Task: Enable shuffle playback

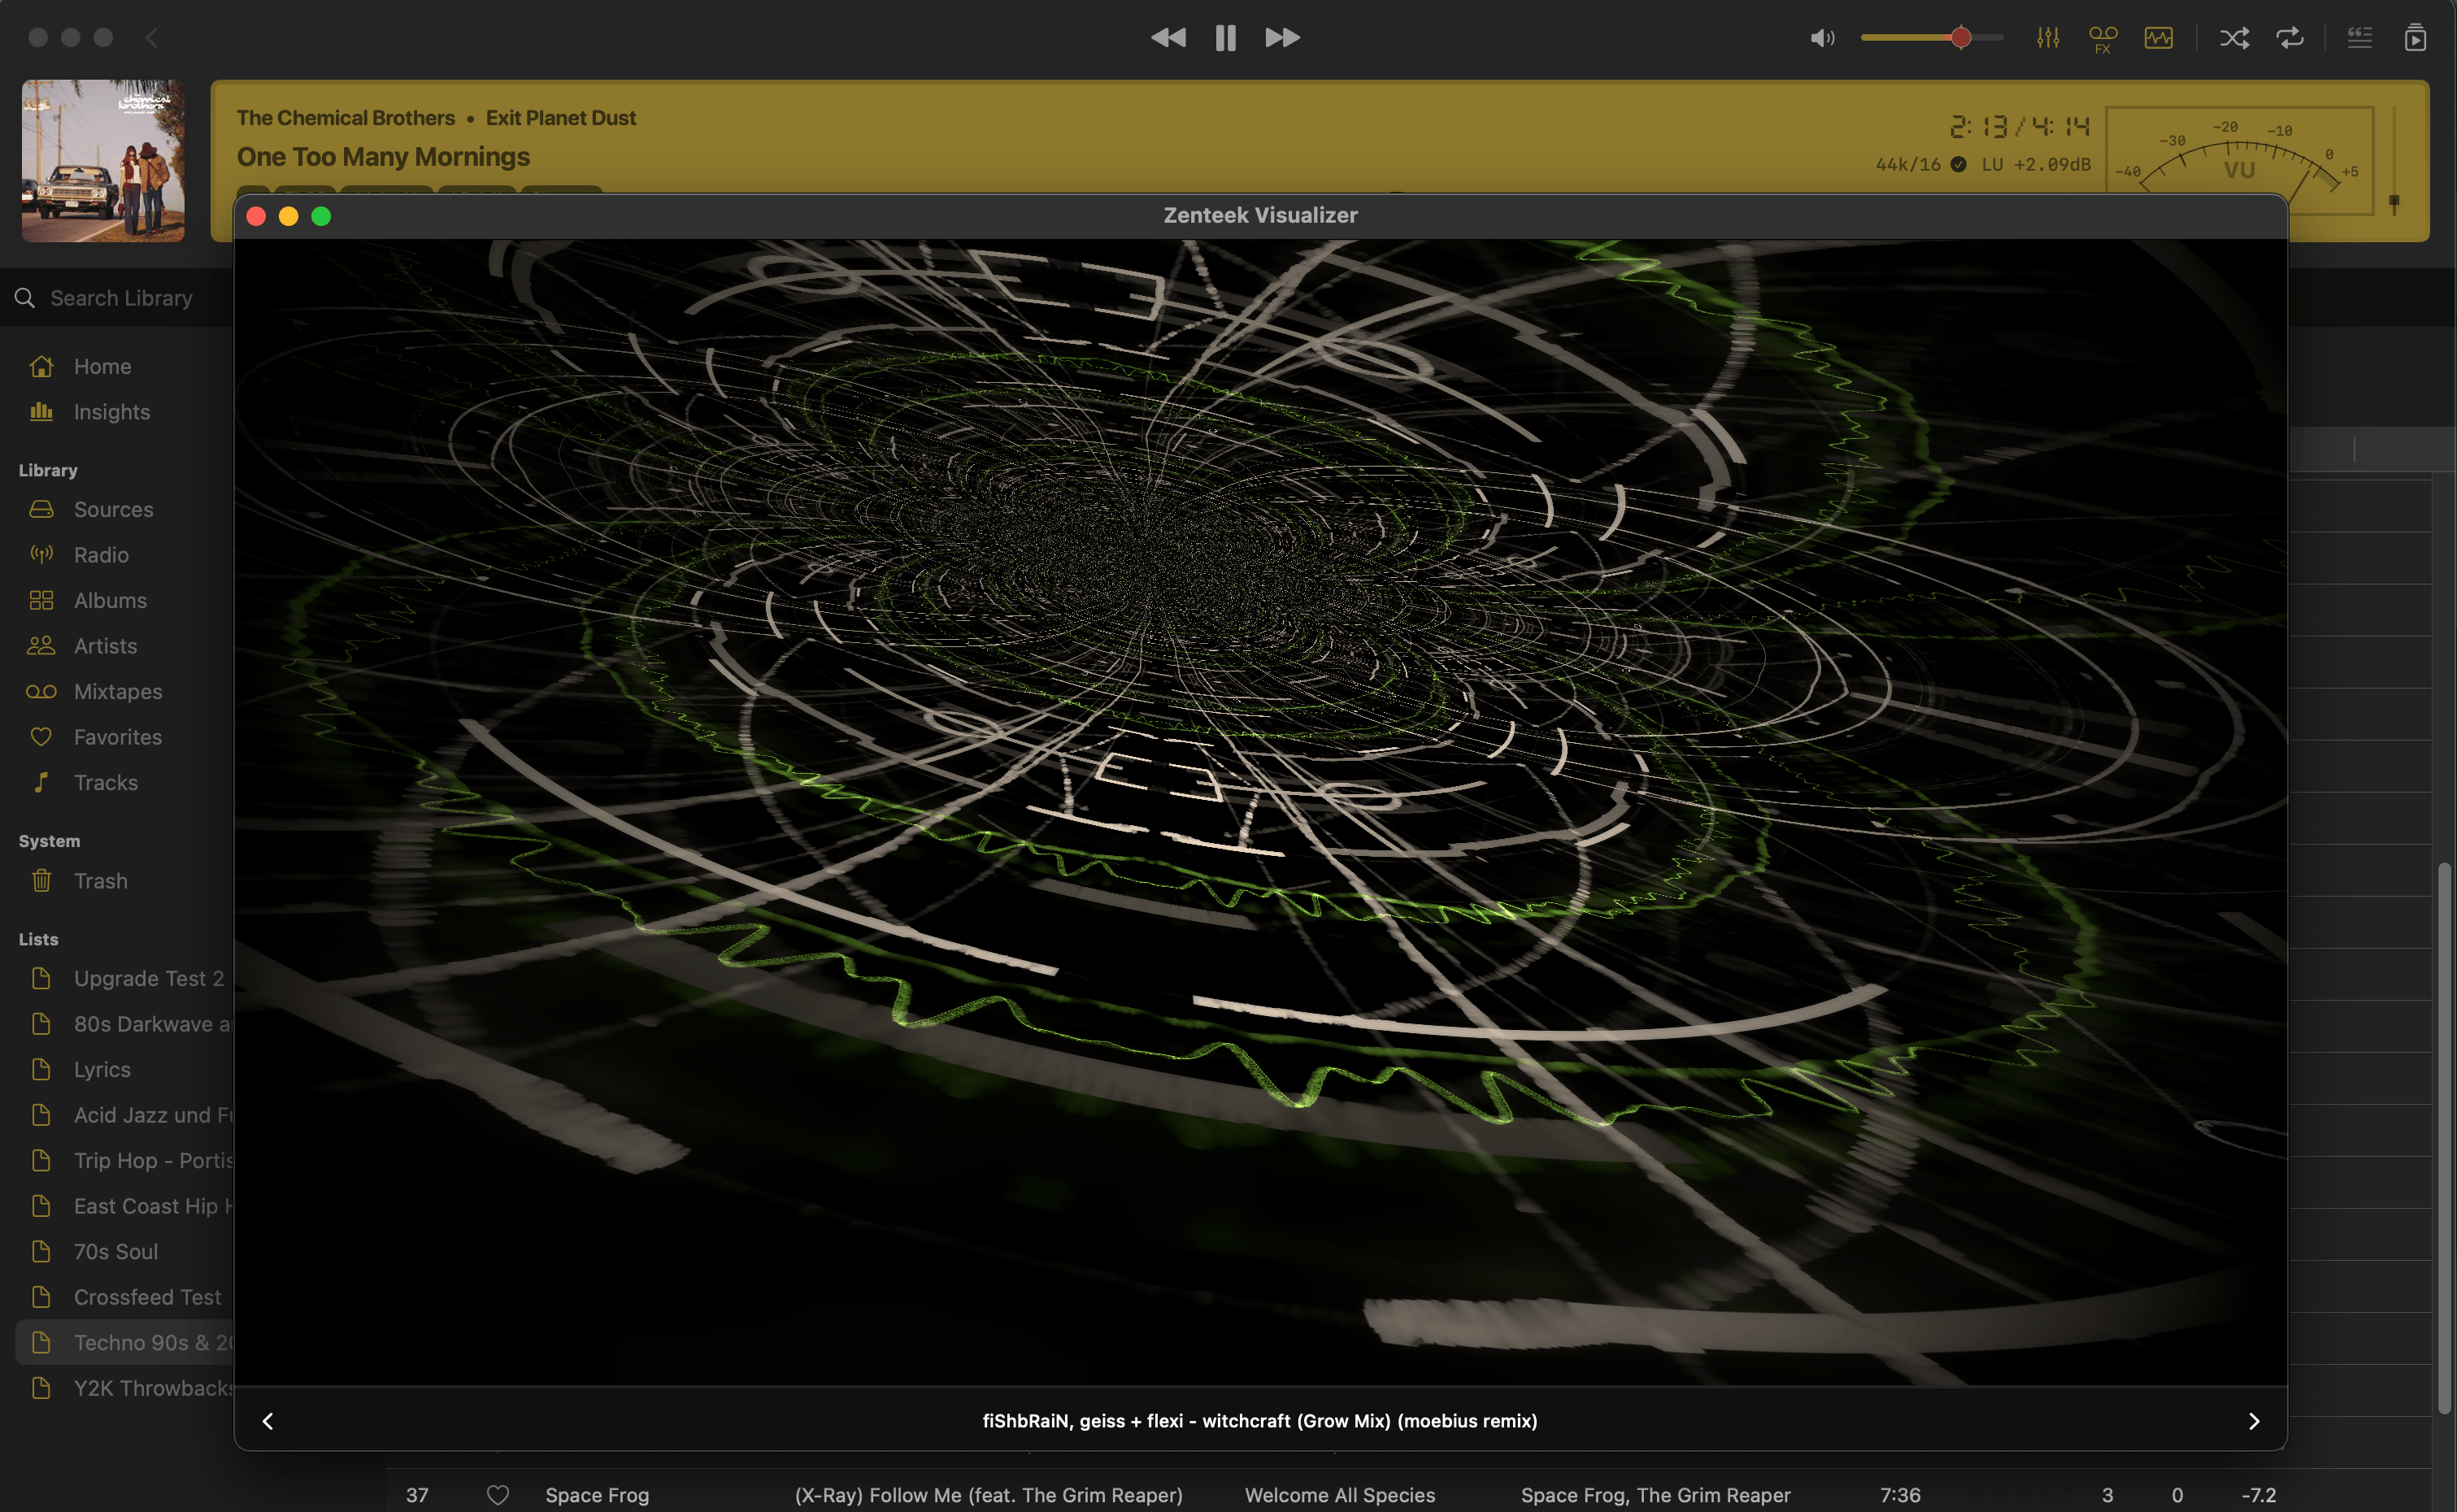Action: (2235, 38)
